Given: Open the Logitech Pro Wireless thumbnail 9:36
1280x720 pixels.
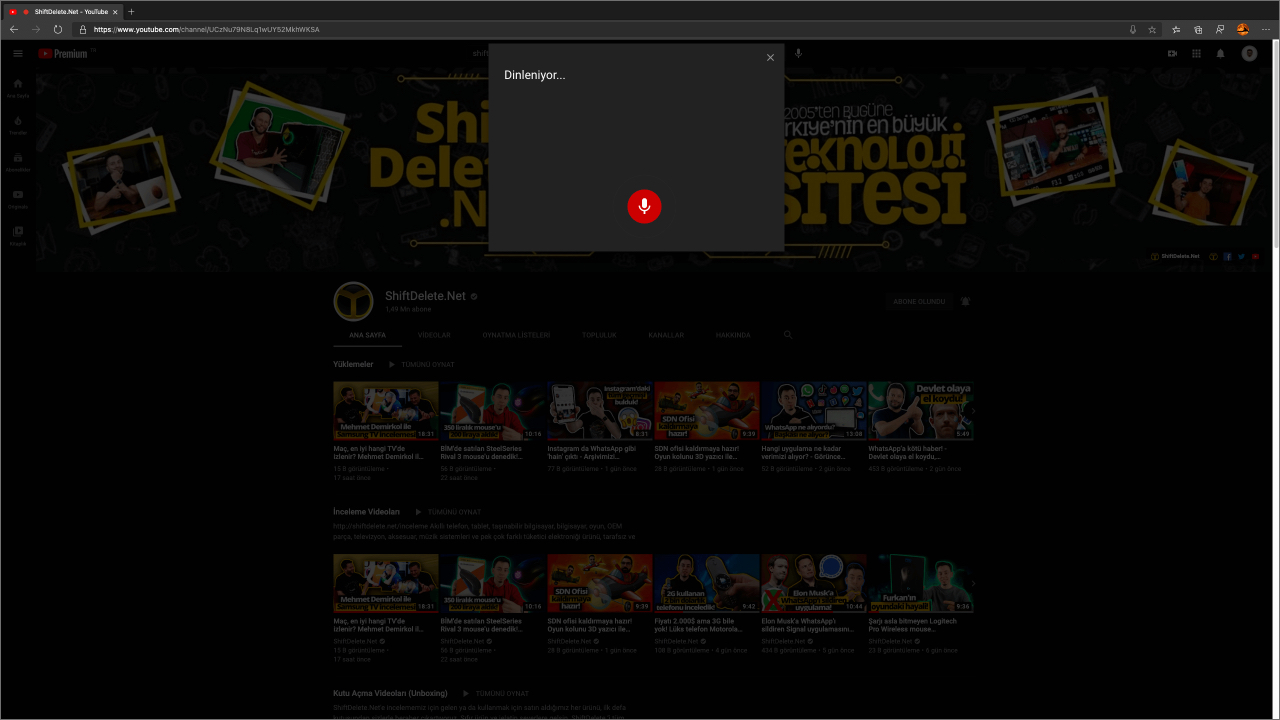Looking at the screenshot, I should click(920, 583).
